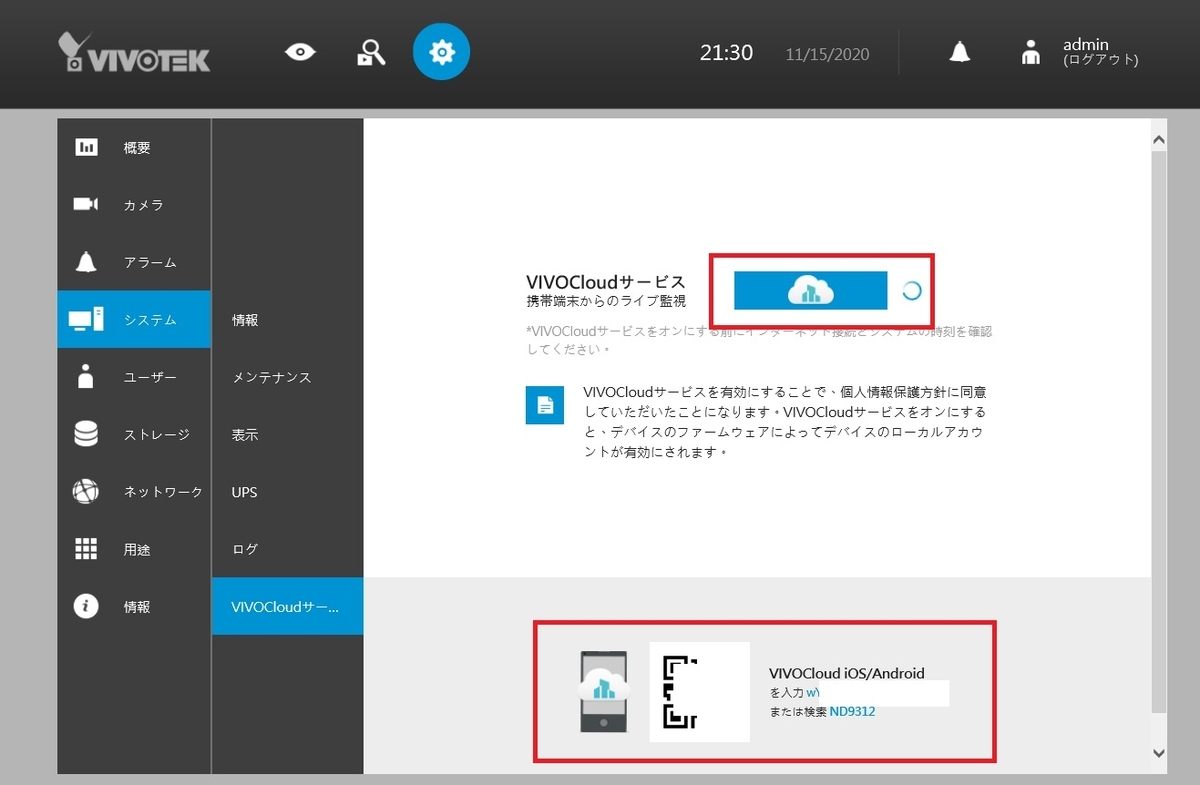Click the ログアウト link

point(1100,60)
